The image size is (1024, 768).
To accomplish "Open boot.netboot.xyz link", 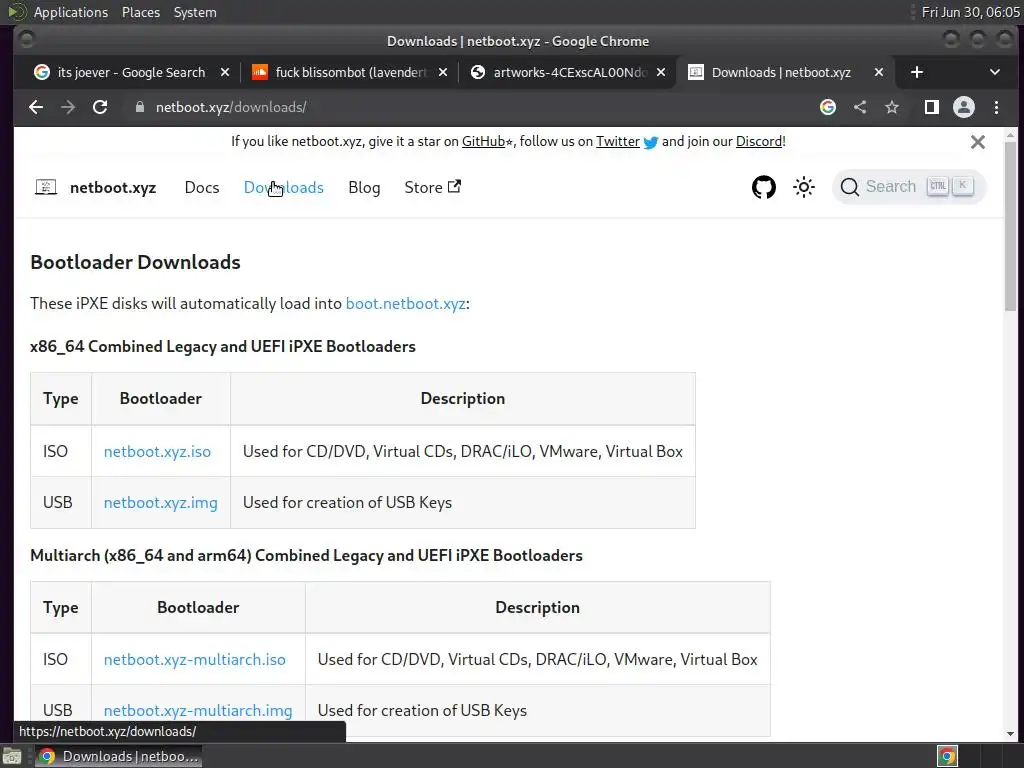I will (x=406, y=304).
